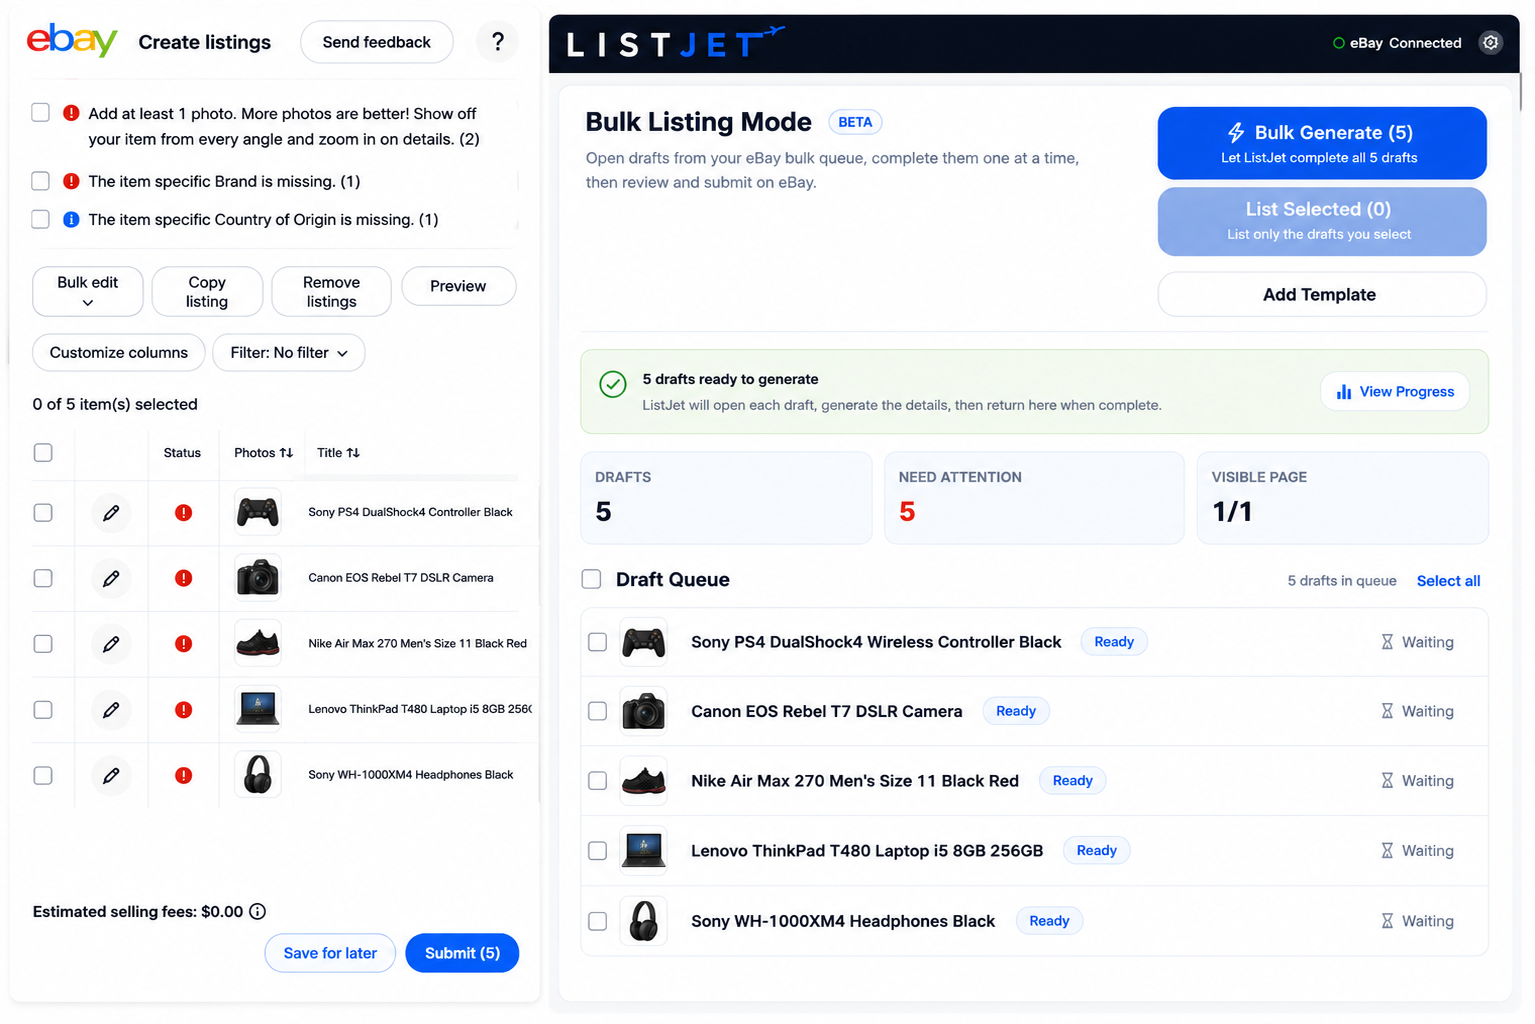Check the 'Country of Origin is missing' checkbox
Image resolution: width=1535 pixels, height=1024 pixels.
pos(40,219)
